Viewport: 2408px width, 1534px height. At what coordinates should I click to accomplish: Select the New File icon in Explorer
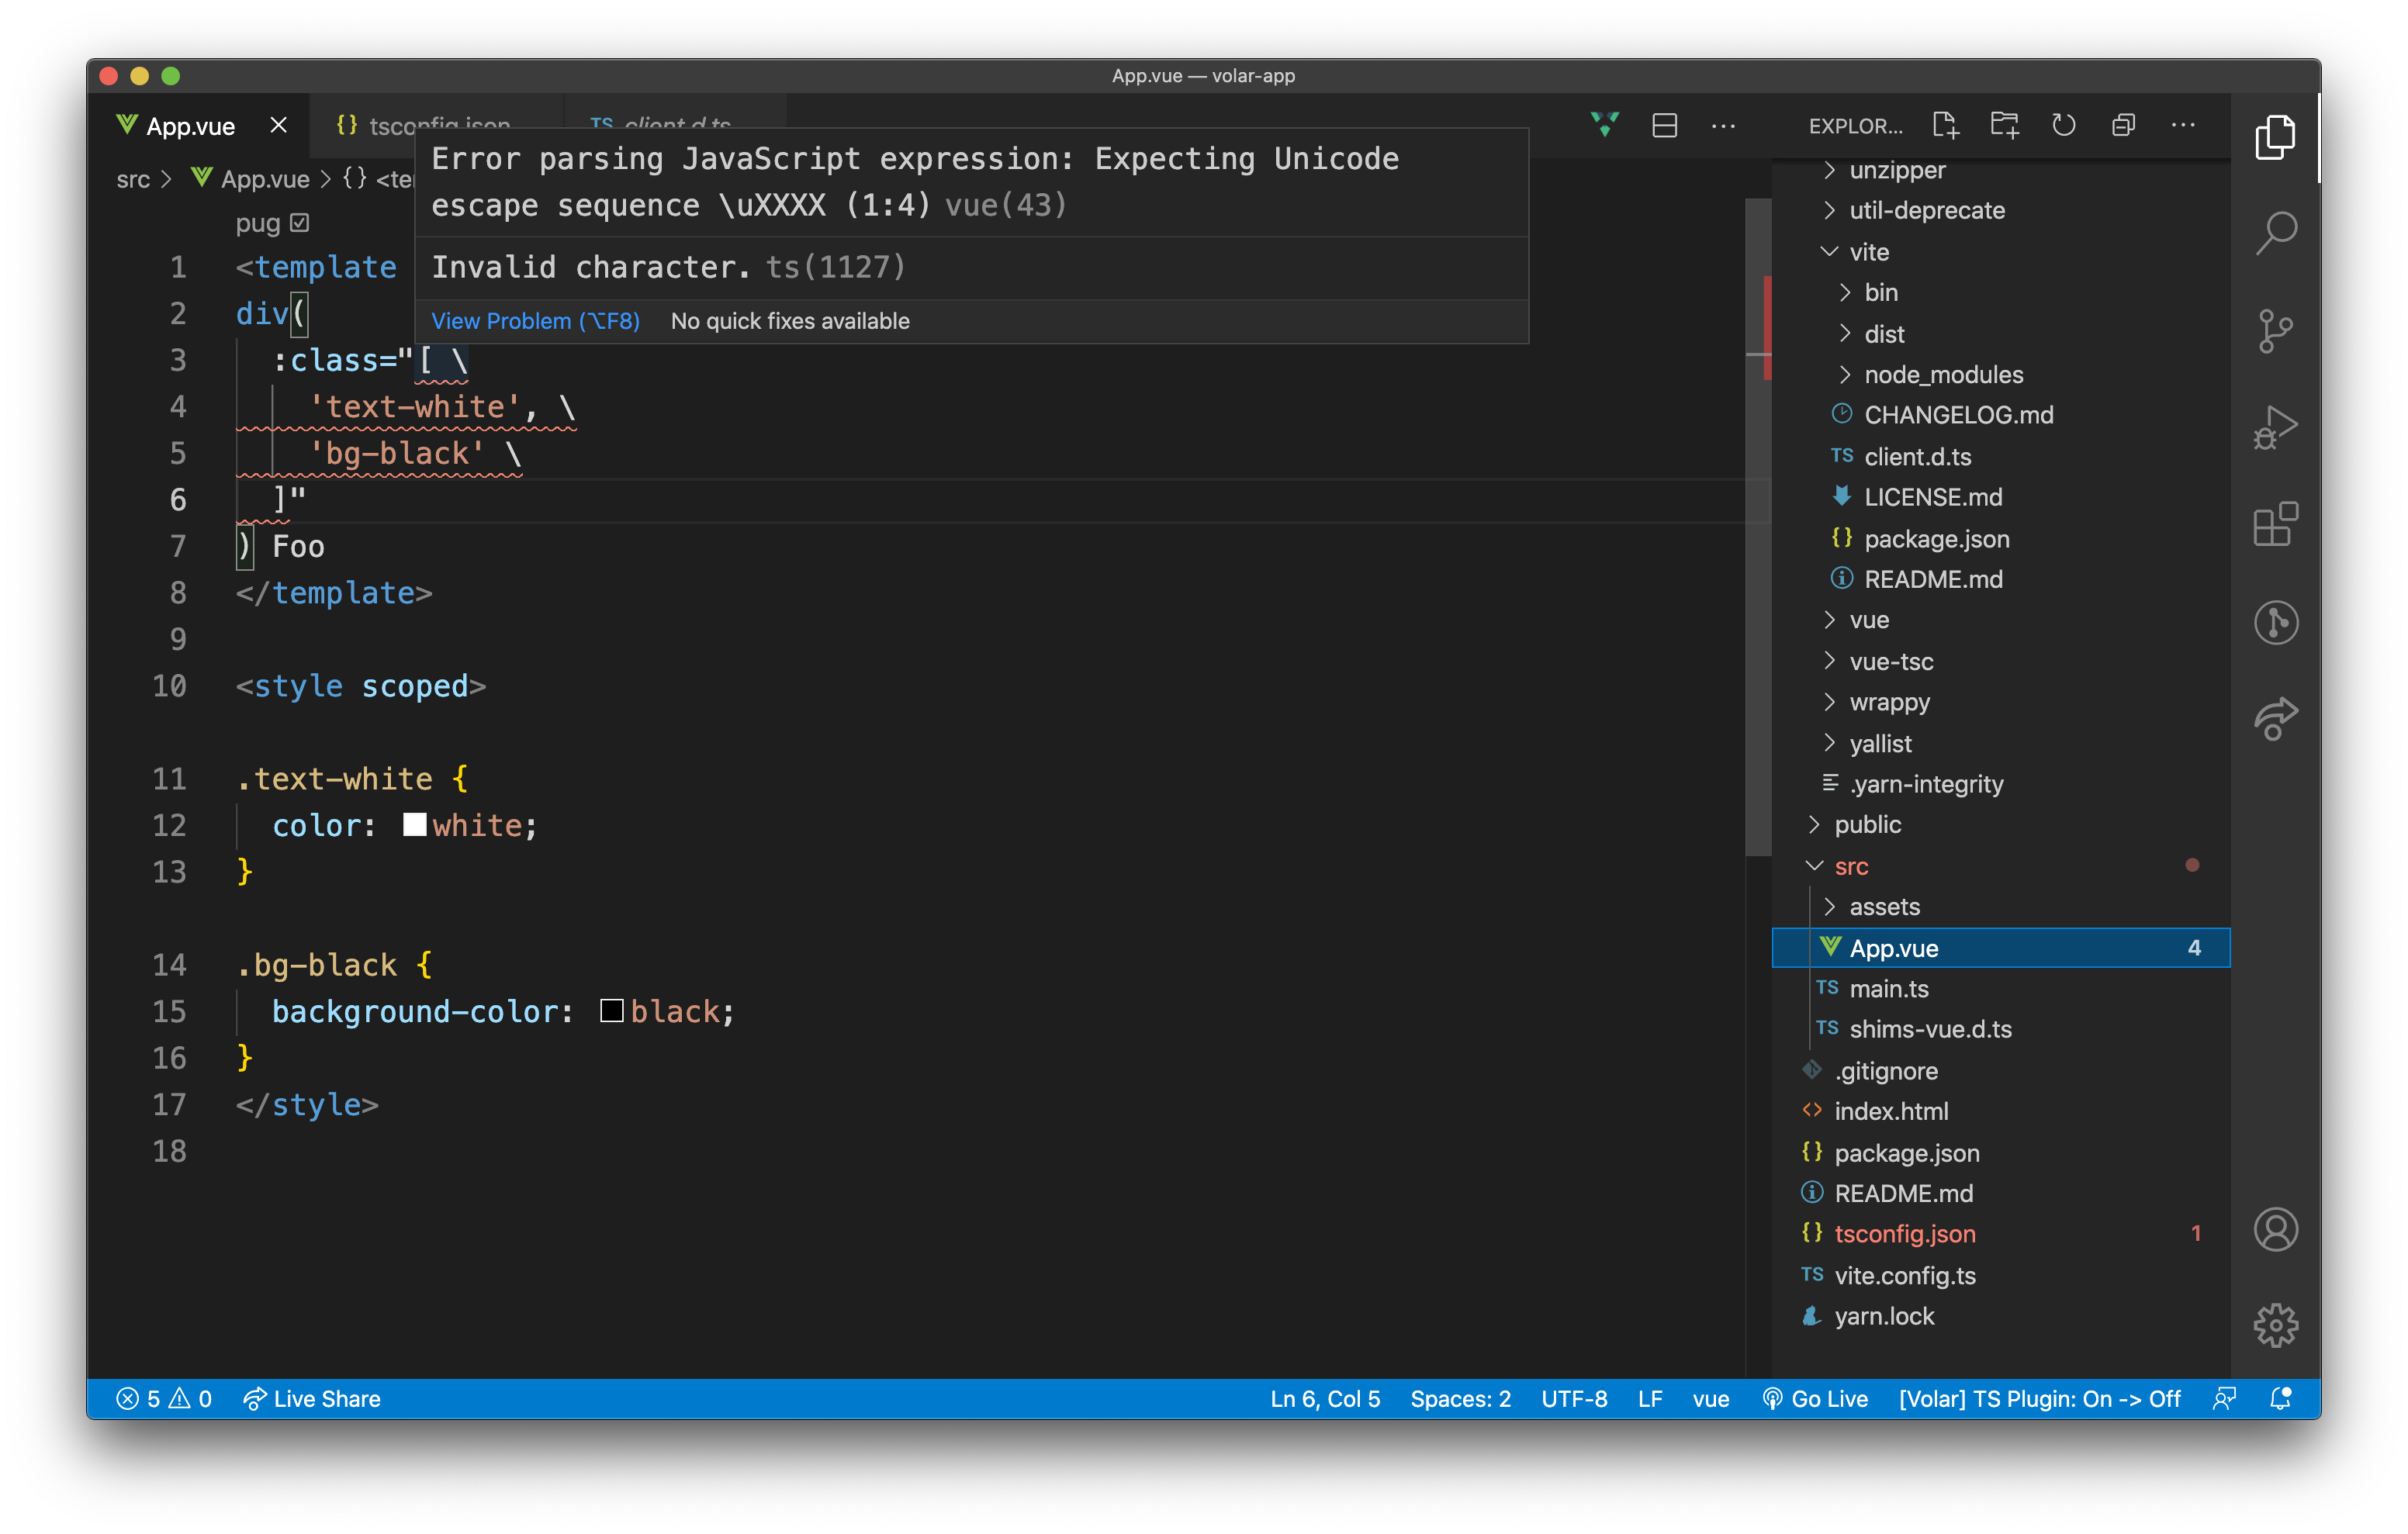pyautogui.click(x=1946, y=125)
